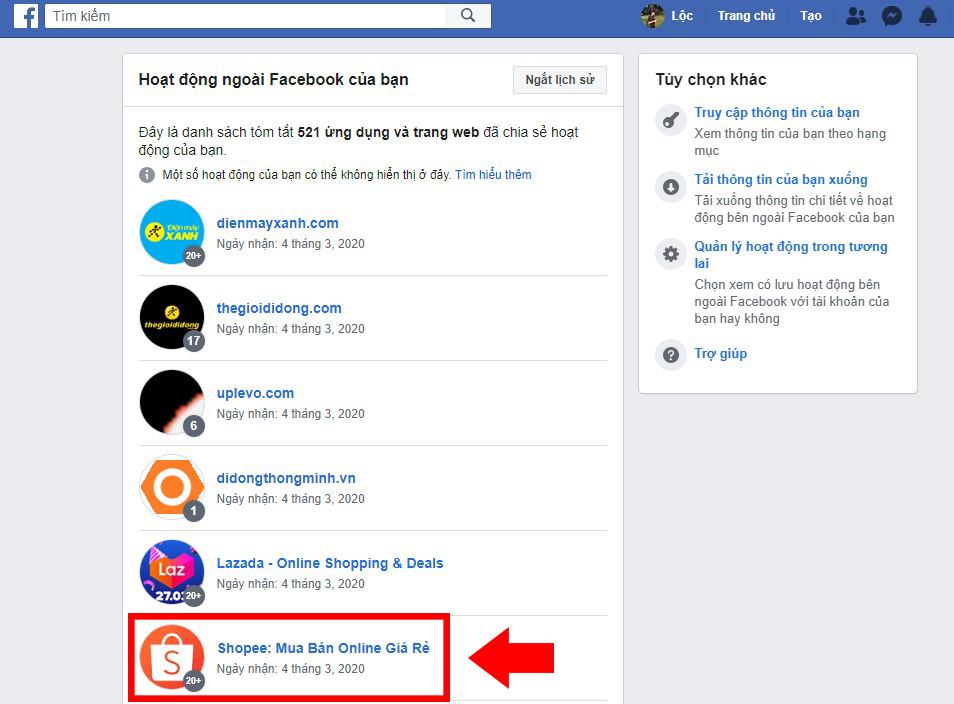Open the Trợ giúp link
This screenshot has width=954, height=704.
point(720,354)
